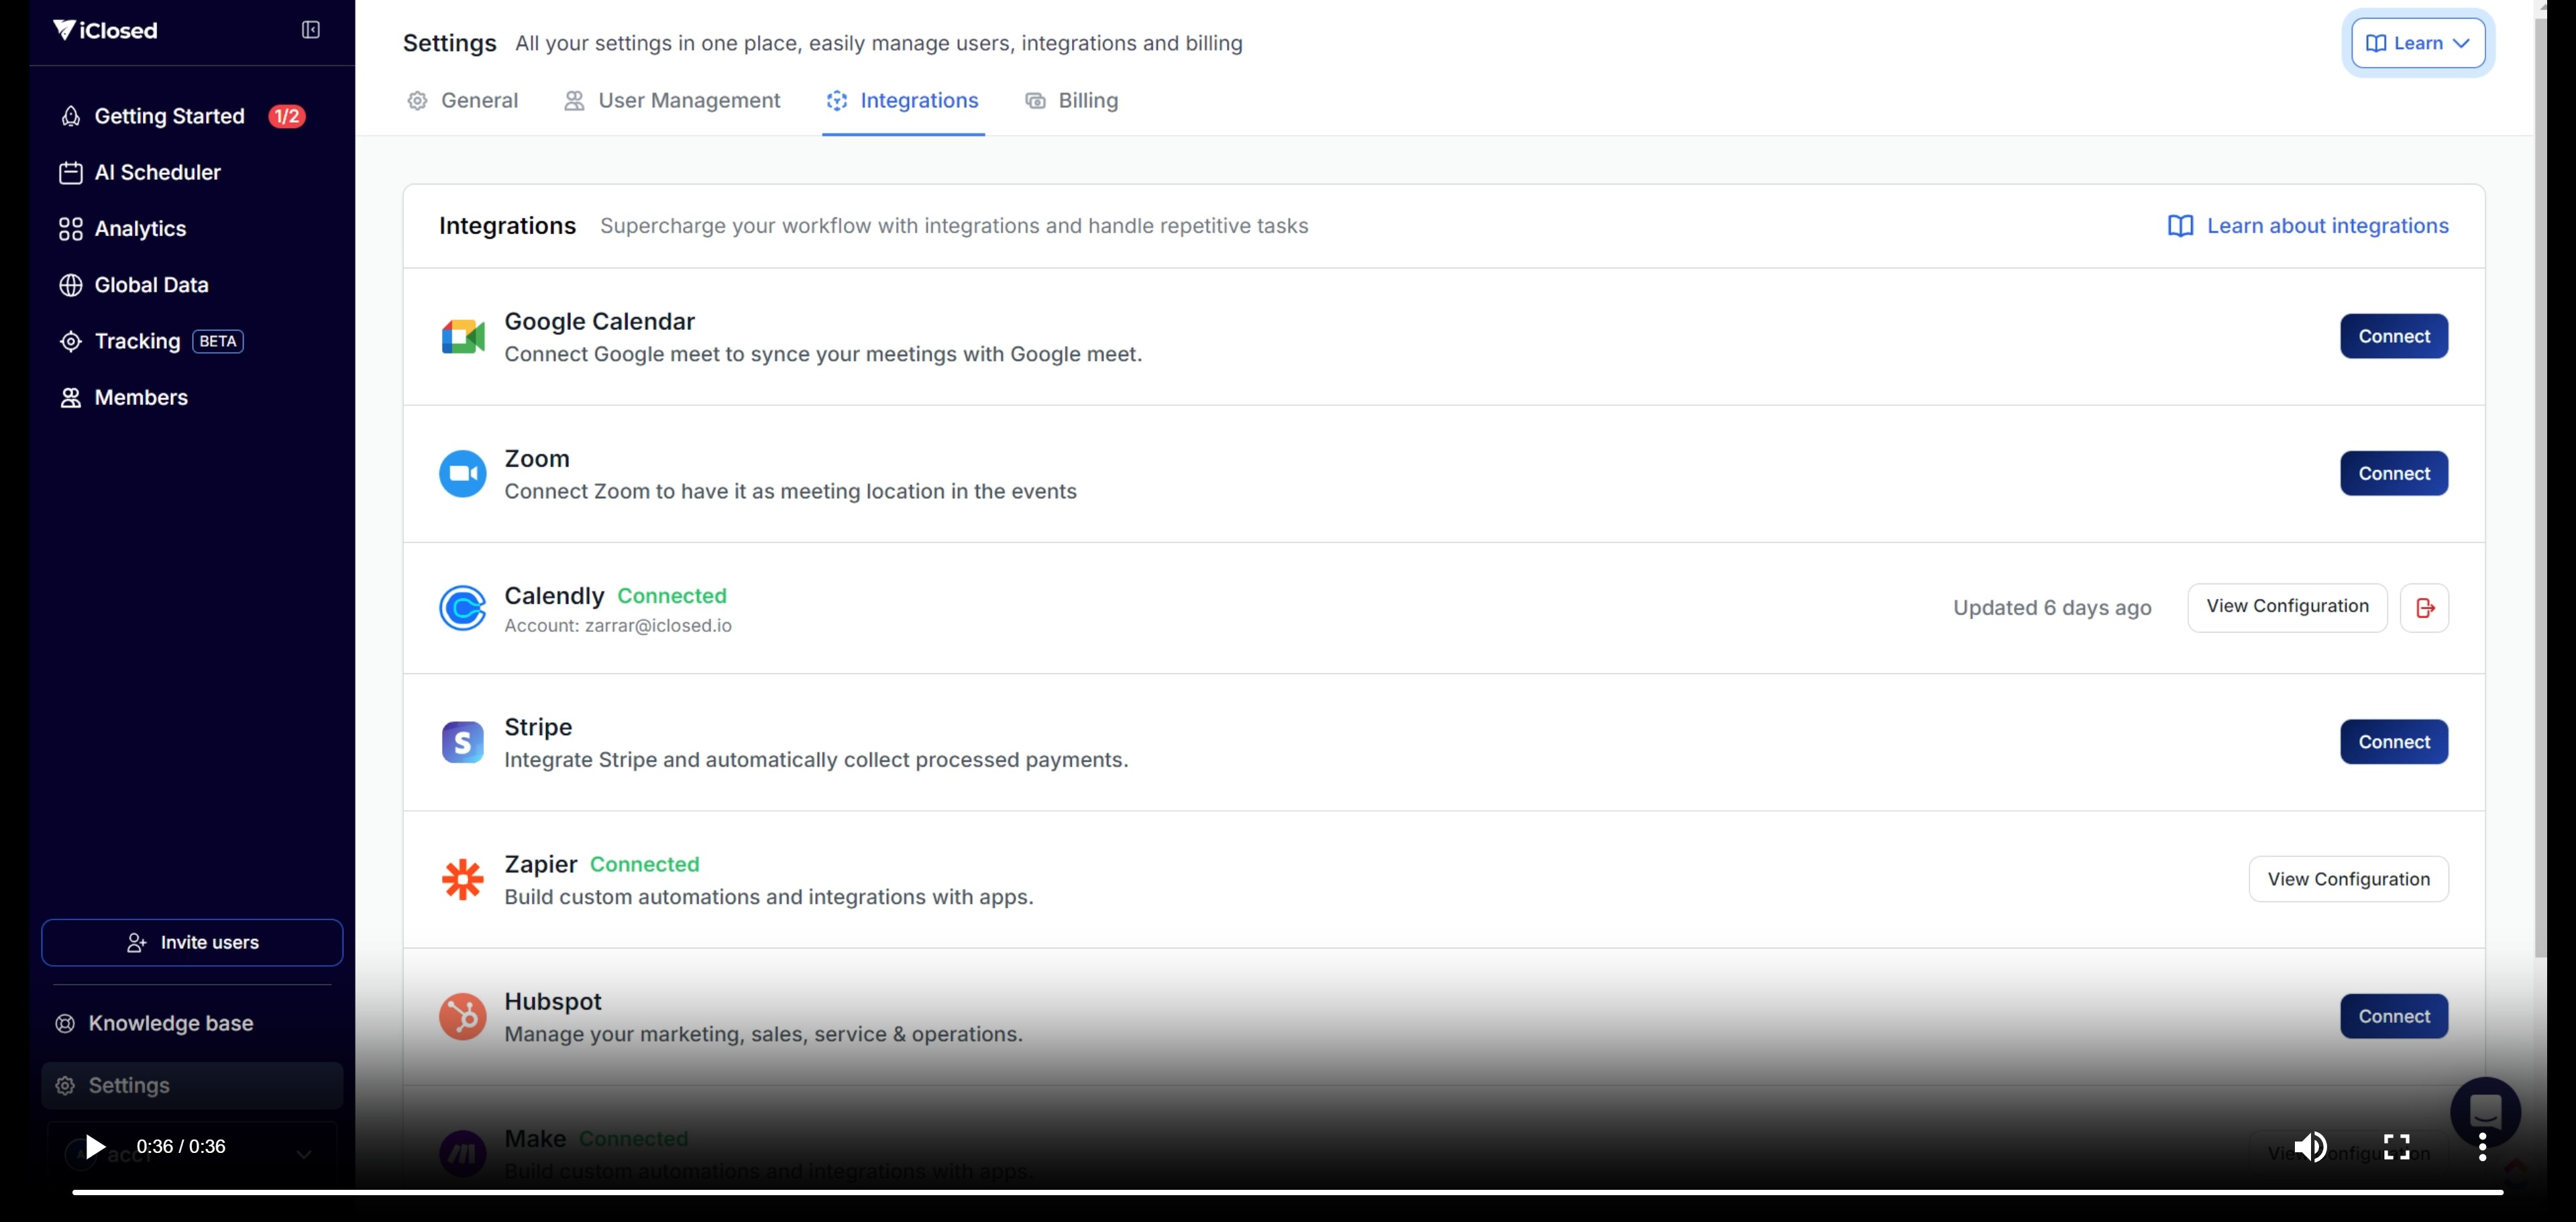Collapse the sidebar with the panel icon
The image size is (2576, 1222).
[311, 30]
